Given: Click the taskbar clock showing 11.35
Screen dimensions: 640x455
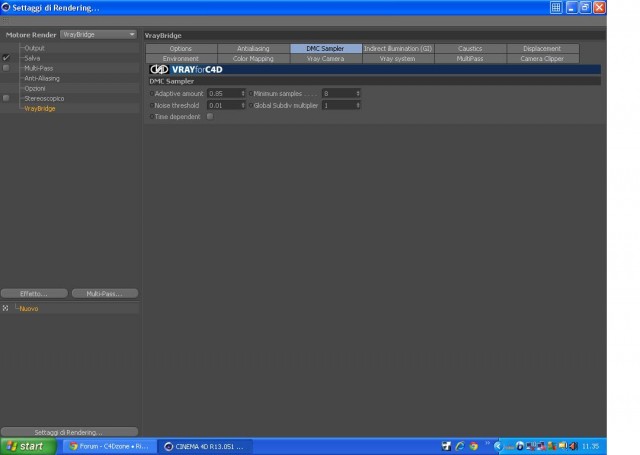Looking at the screenshot, I should point(591,446).
